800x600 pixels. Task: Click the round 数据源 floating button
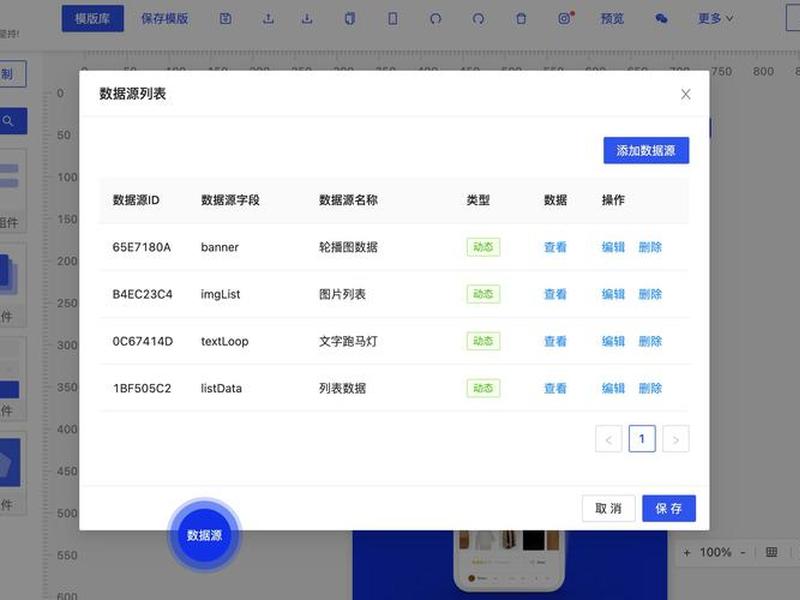coord(205,535)
